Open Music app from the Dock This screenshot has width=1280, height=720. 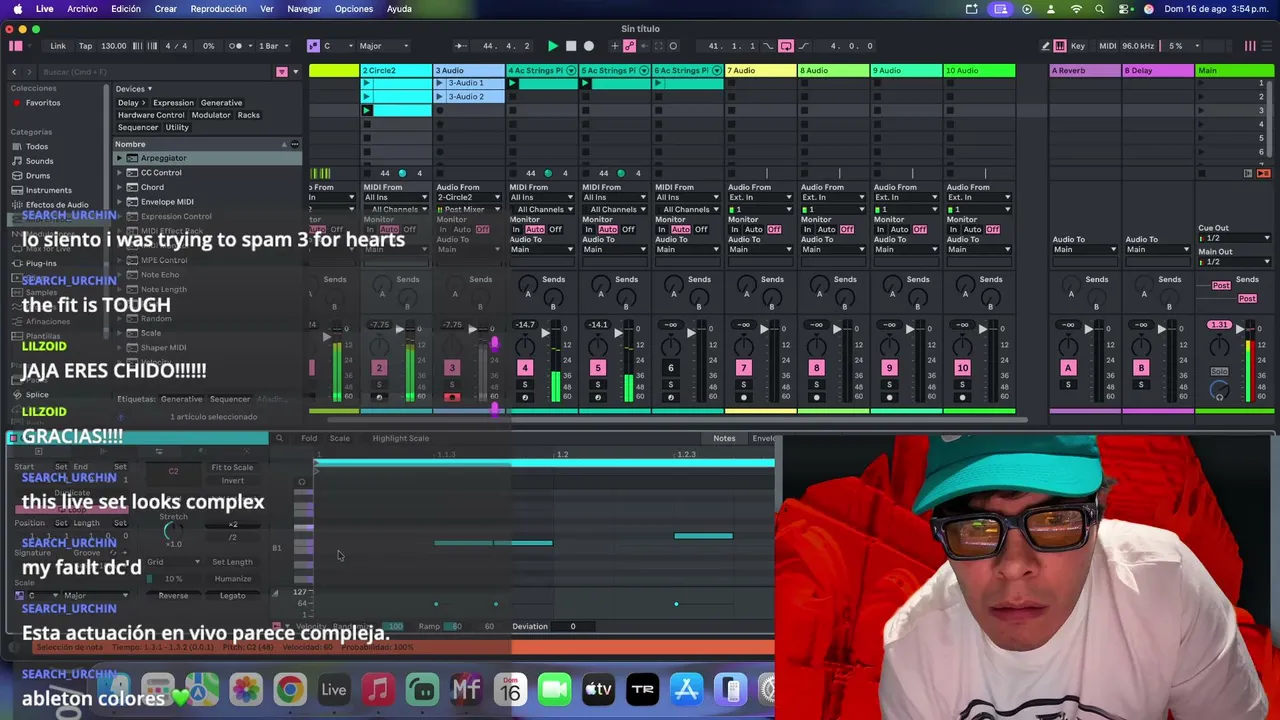click(x=378, y=689)
